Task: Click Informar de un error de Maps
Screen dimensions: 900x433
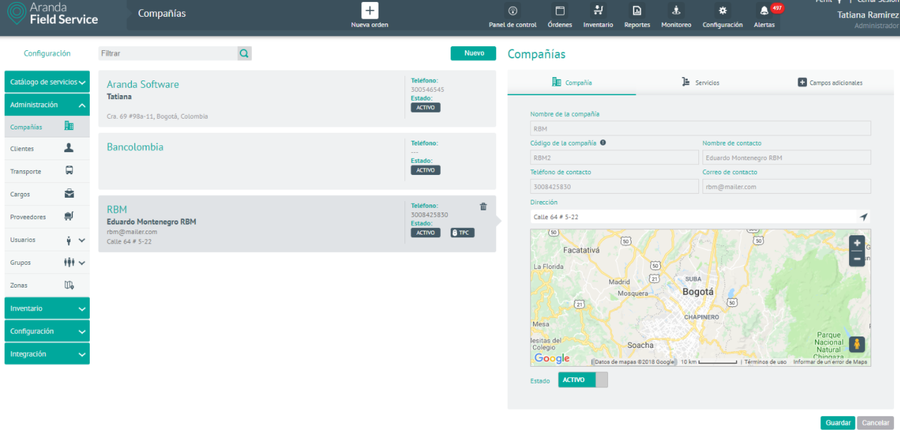Action: 830,362
